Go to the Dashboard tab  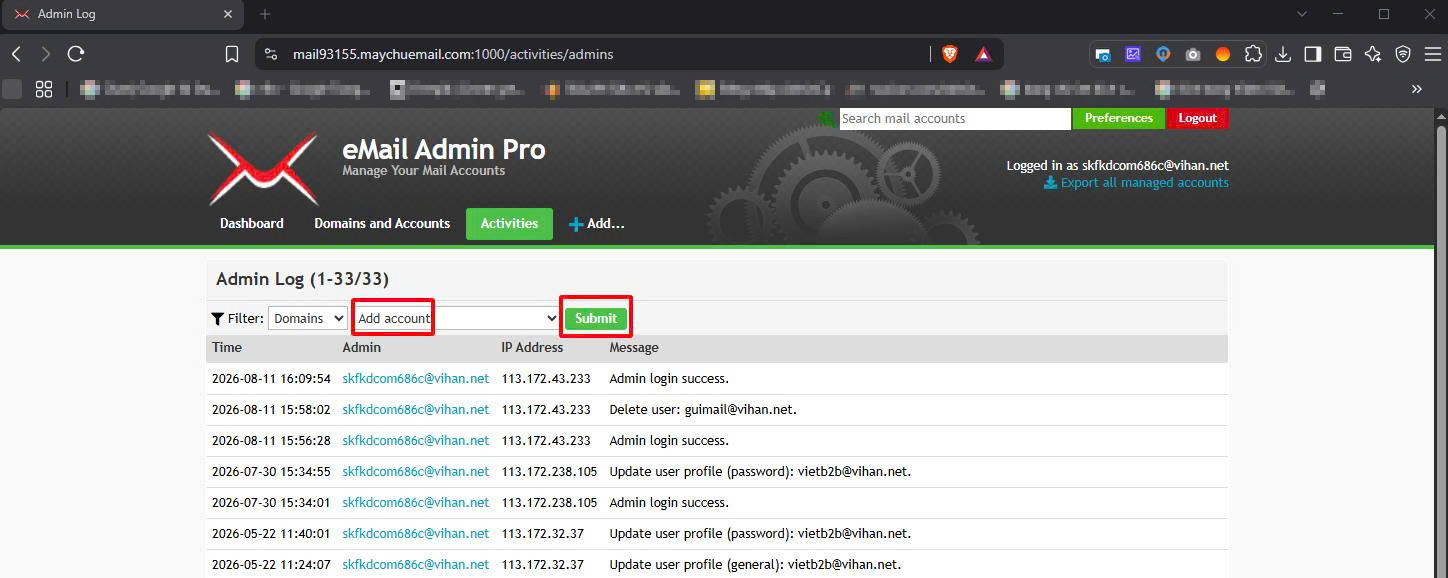tap(252, 223)
